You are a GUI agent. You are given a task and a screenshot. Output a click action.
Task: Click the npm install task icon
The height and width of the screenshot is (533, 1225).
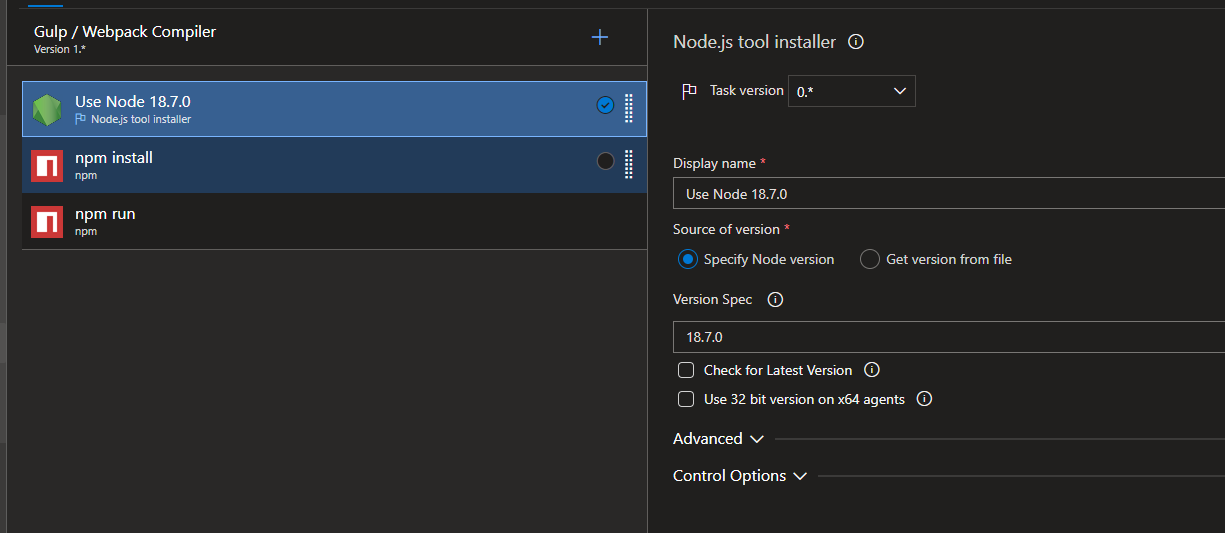(47, 165)
